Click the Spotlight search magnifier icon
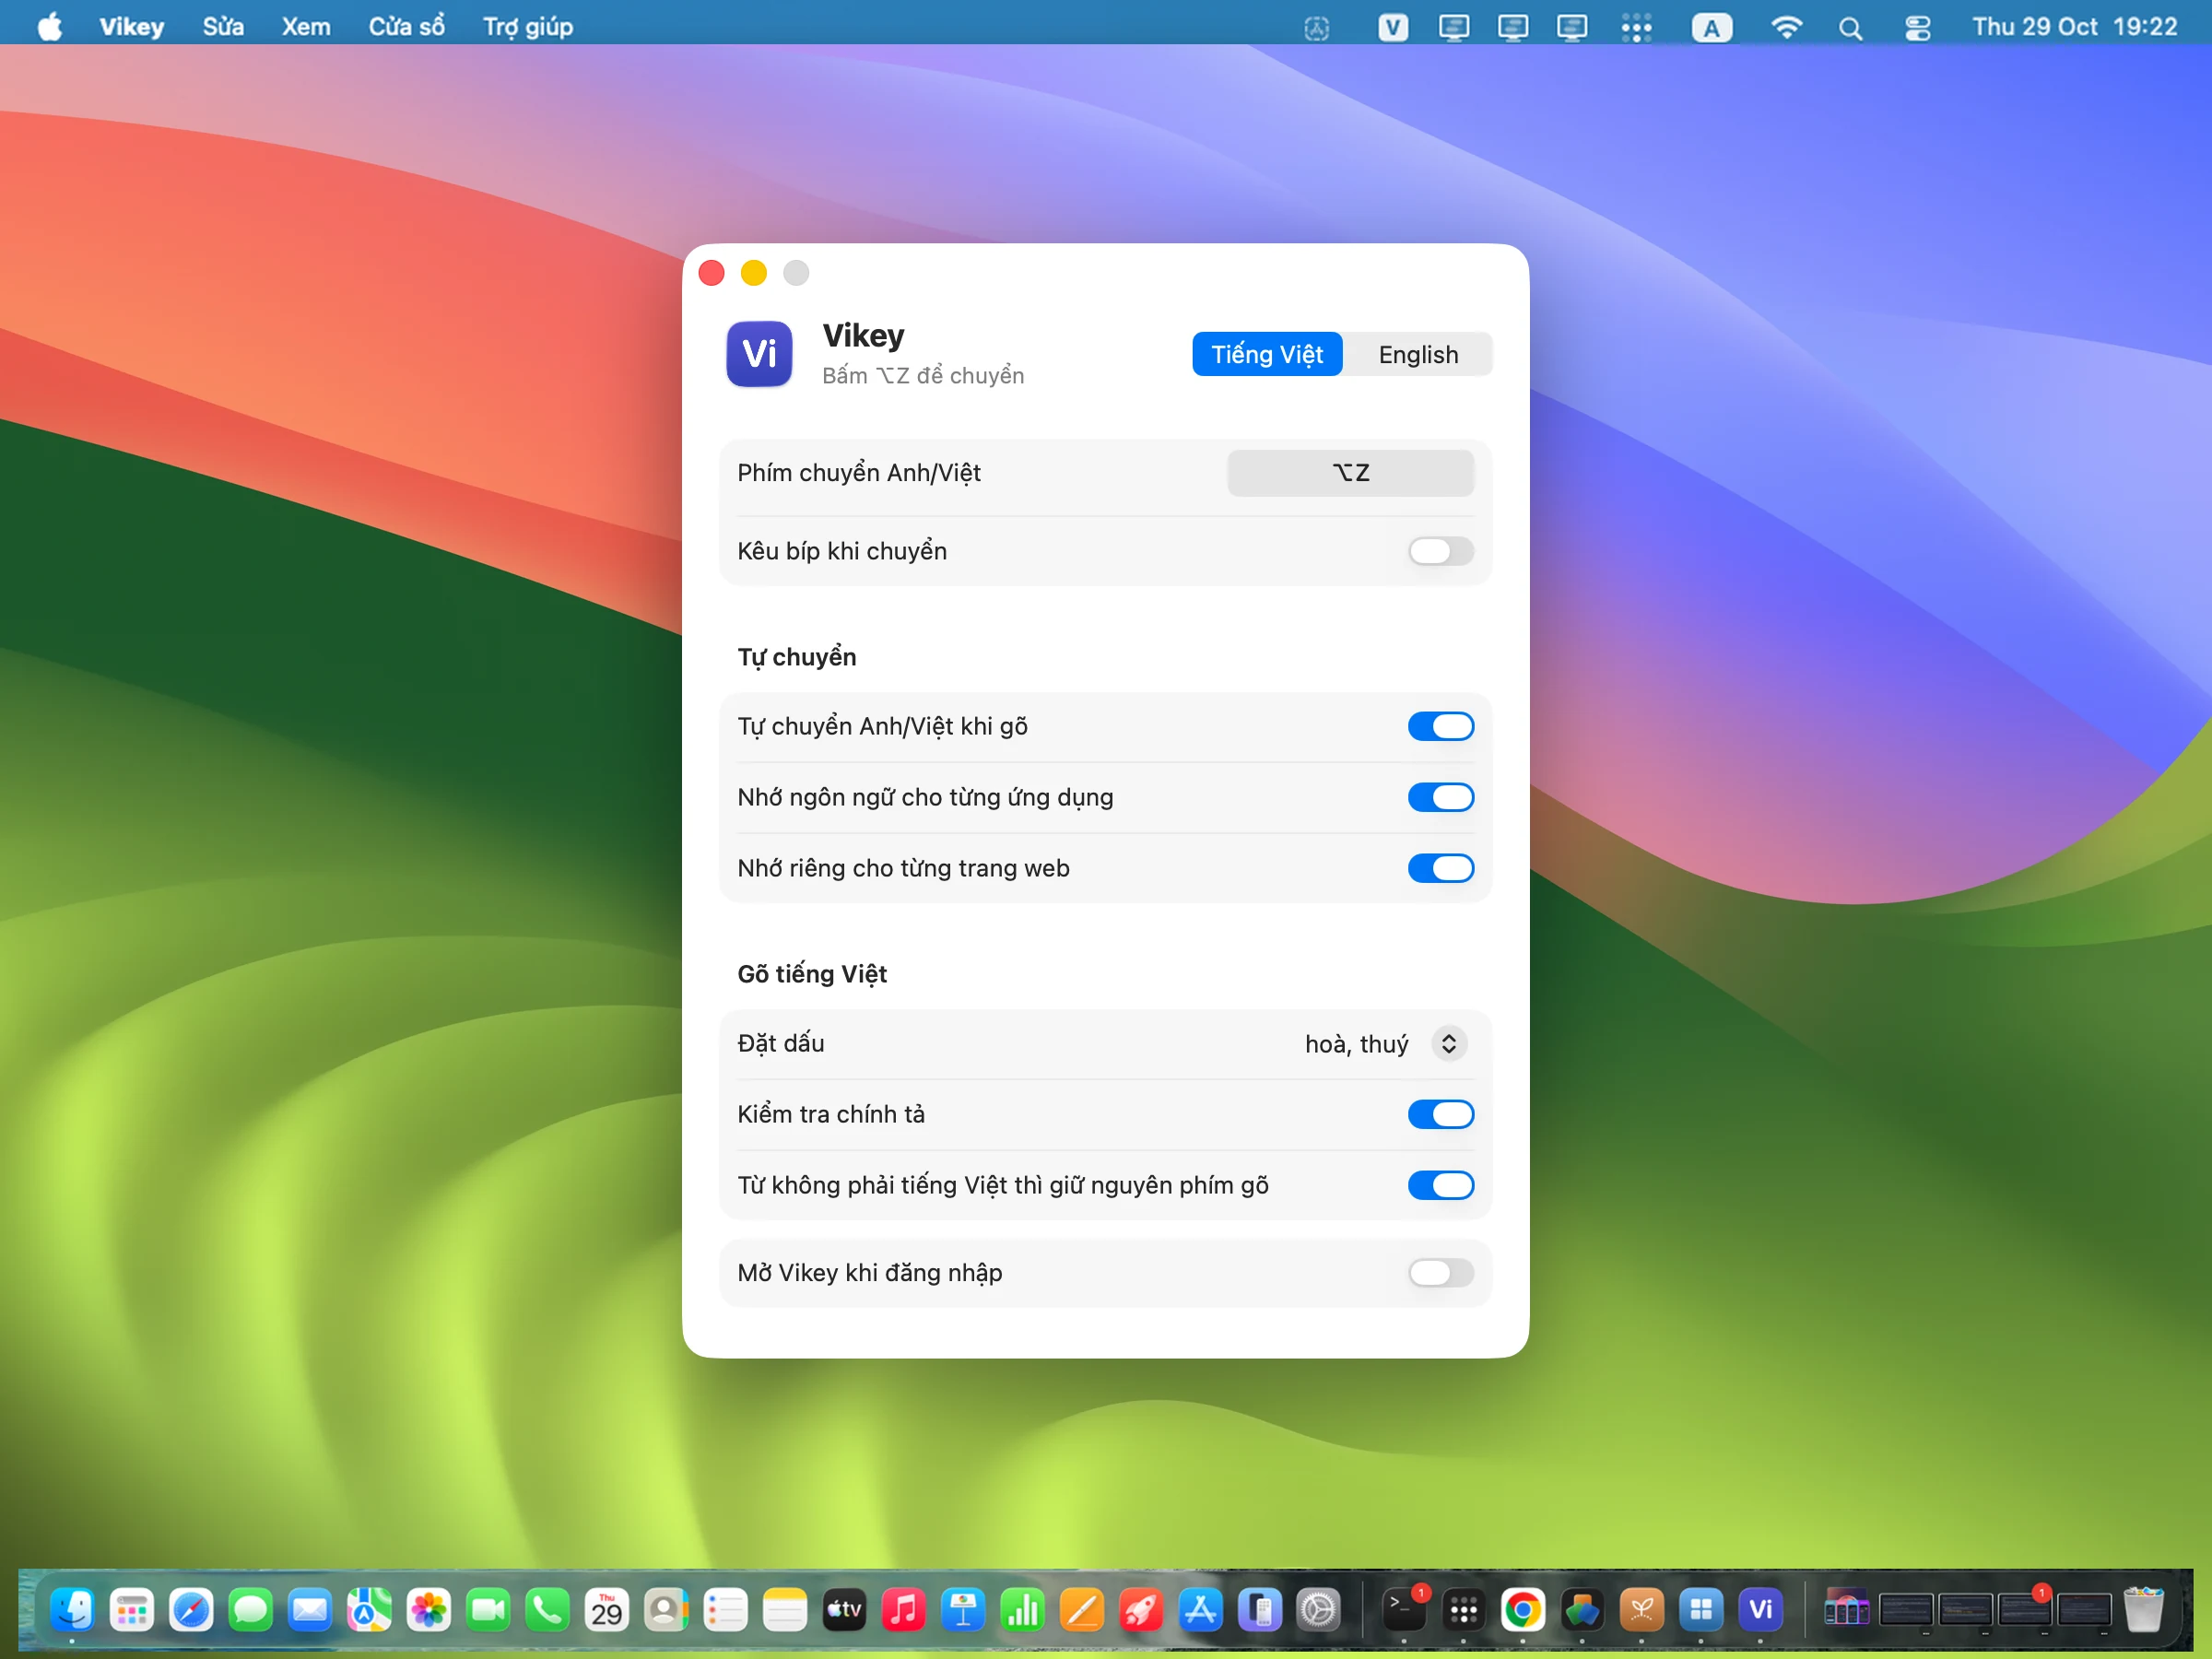The height and width of the screenshot is (1659, 2212). (x=1850, y=27)
